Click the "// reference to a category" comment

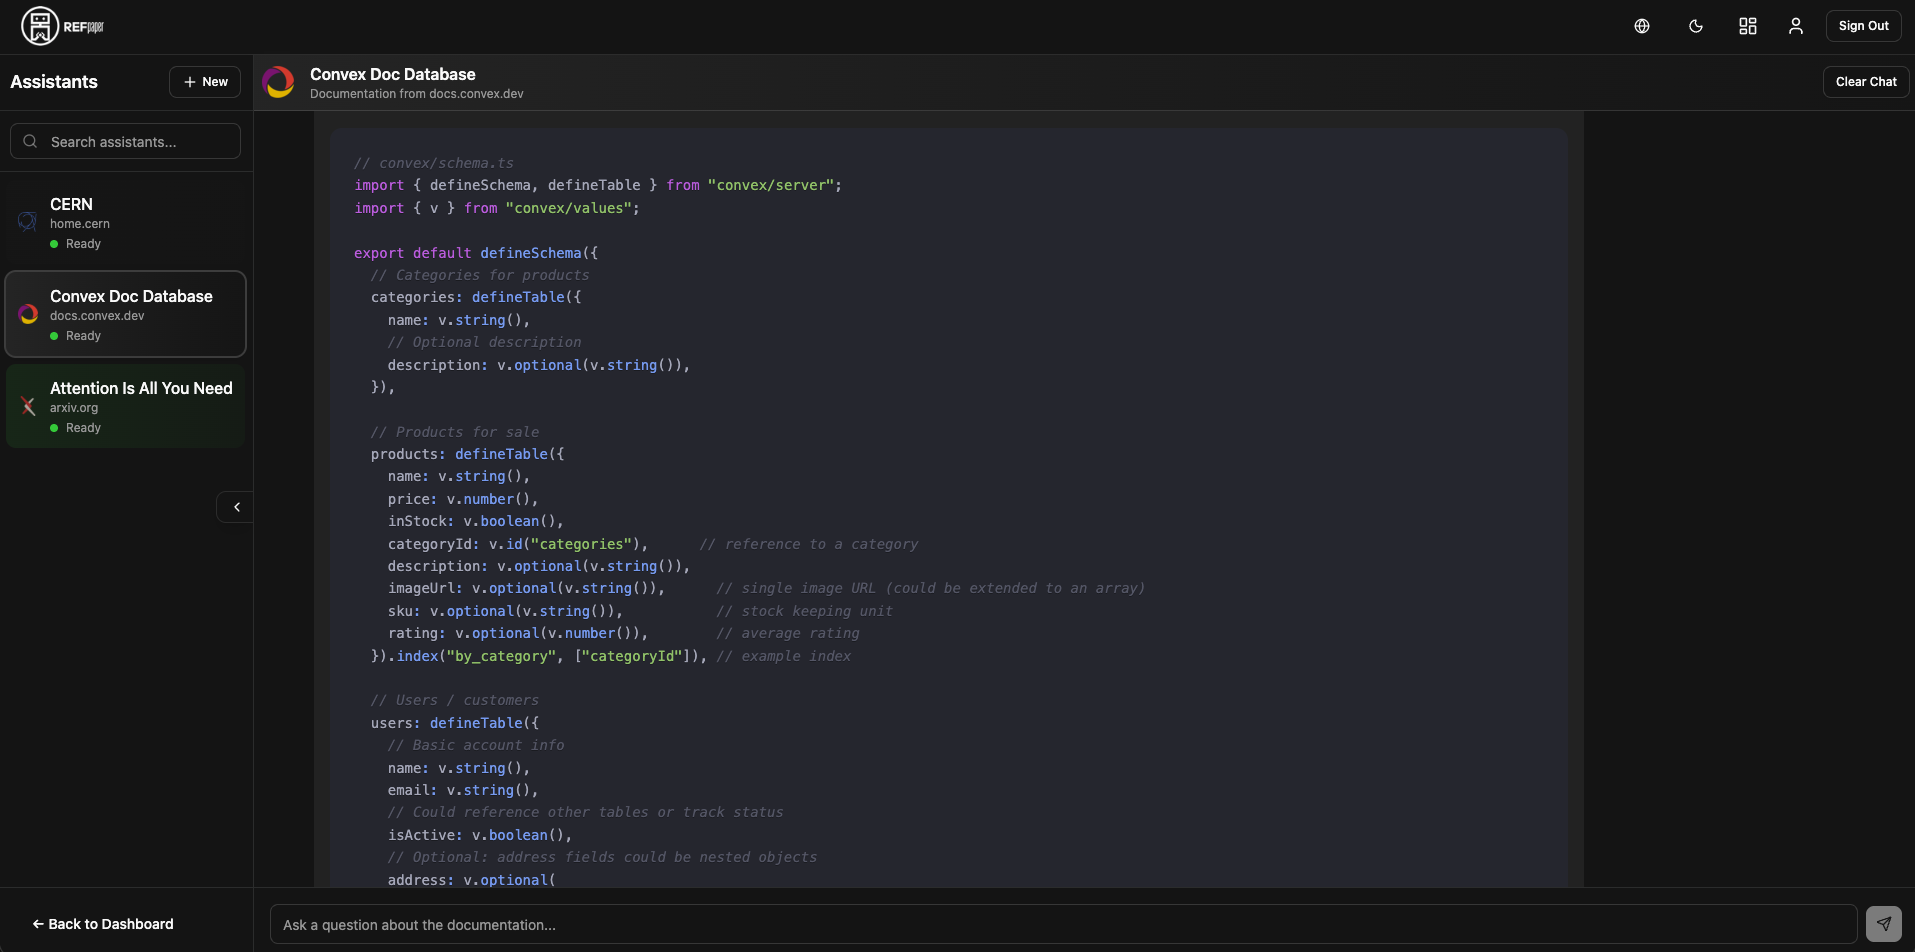coord(809,544)
